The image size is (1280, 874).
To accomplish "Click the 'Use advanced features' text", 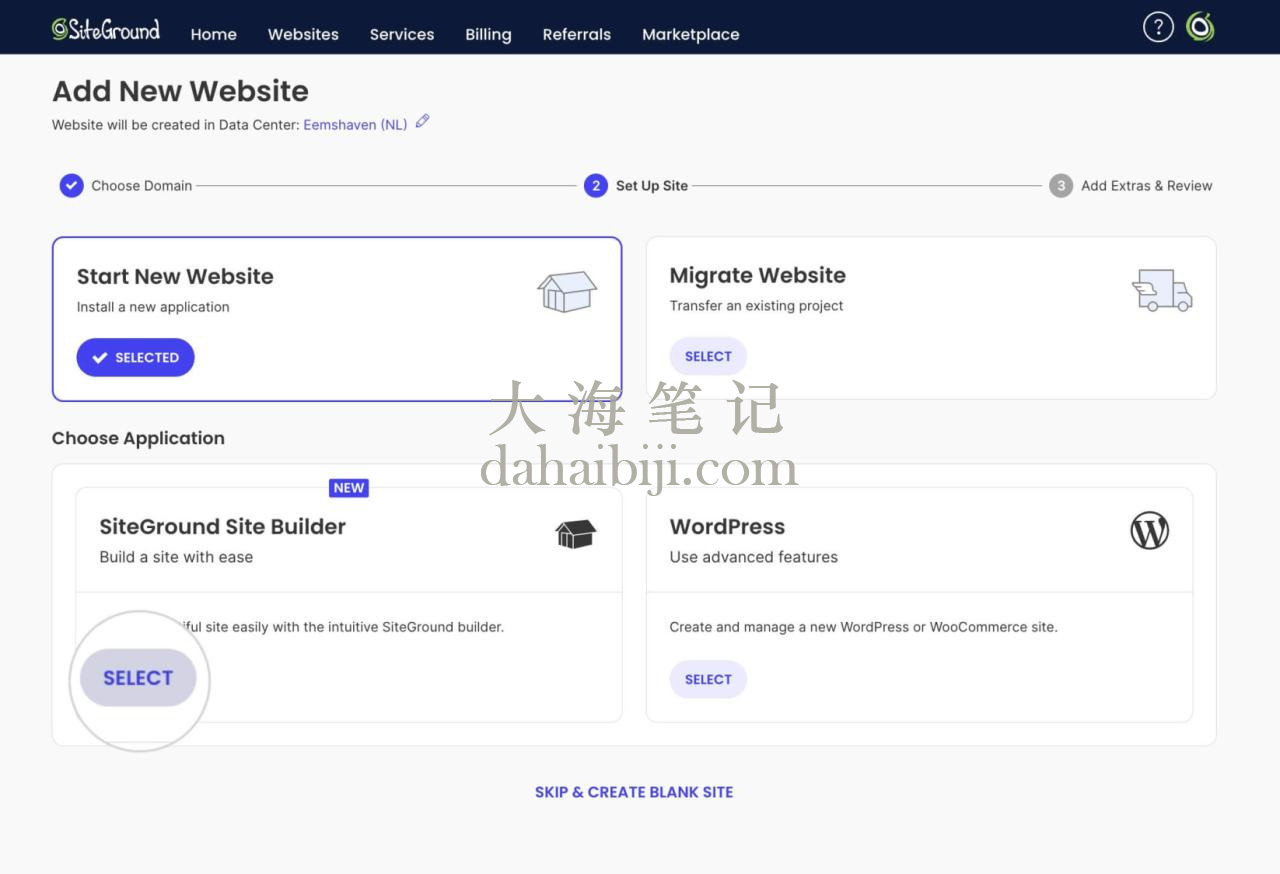I will tap(754, 557).
